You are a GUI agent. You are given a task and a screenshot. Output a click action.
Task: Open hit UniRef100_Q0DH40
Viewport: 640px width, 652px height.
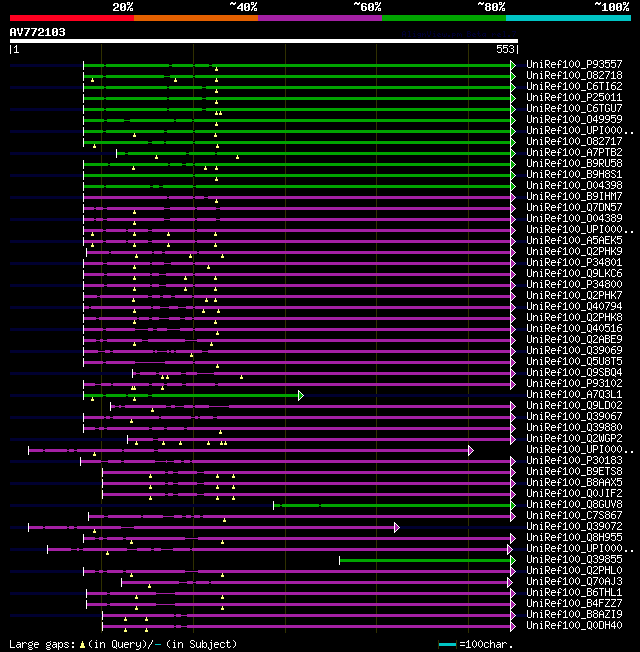pos(574,626)
